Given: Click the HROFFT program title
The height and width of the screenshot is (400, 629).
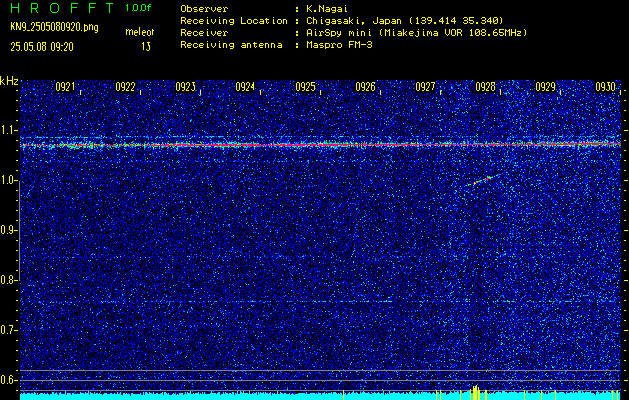Looking at the screenshot, I should click(x=62, y=8).
